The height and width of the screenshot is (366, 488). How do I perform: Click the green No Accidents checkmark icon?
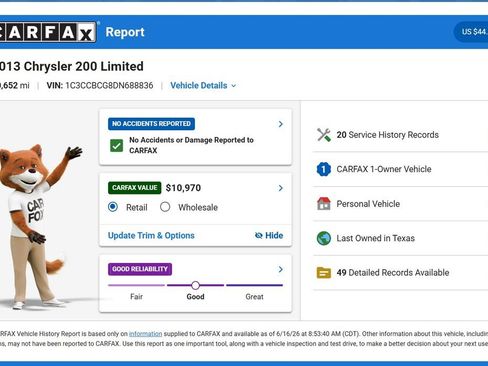click(x=116, y=145)
